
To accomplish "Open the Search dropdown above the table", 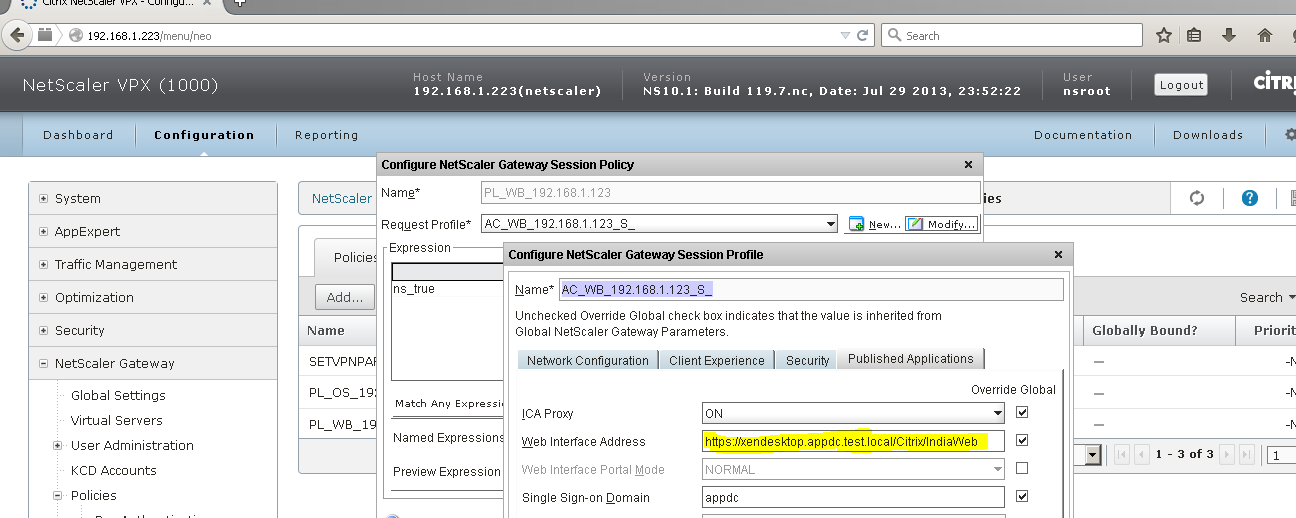I will point(1268,297).
